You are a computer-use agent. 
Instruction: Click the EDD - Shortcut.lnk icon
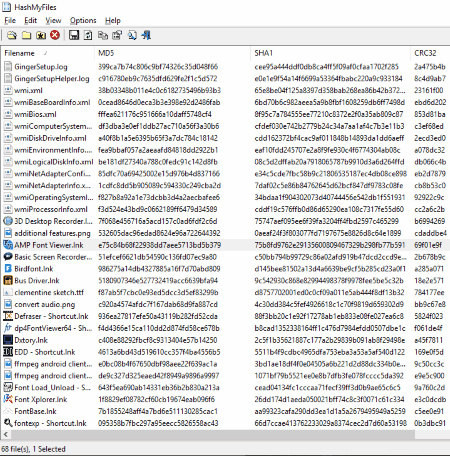8,352
